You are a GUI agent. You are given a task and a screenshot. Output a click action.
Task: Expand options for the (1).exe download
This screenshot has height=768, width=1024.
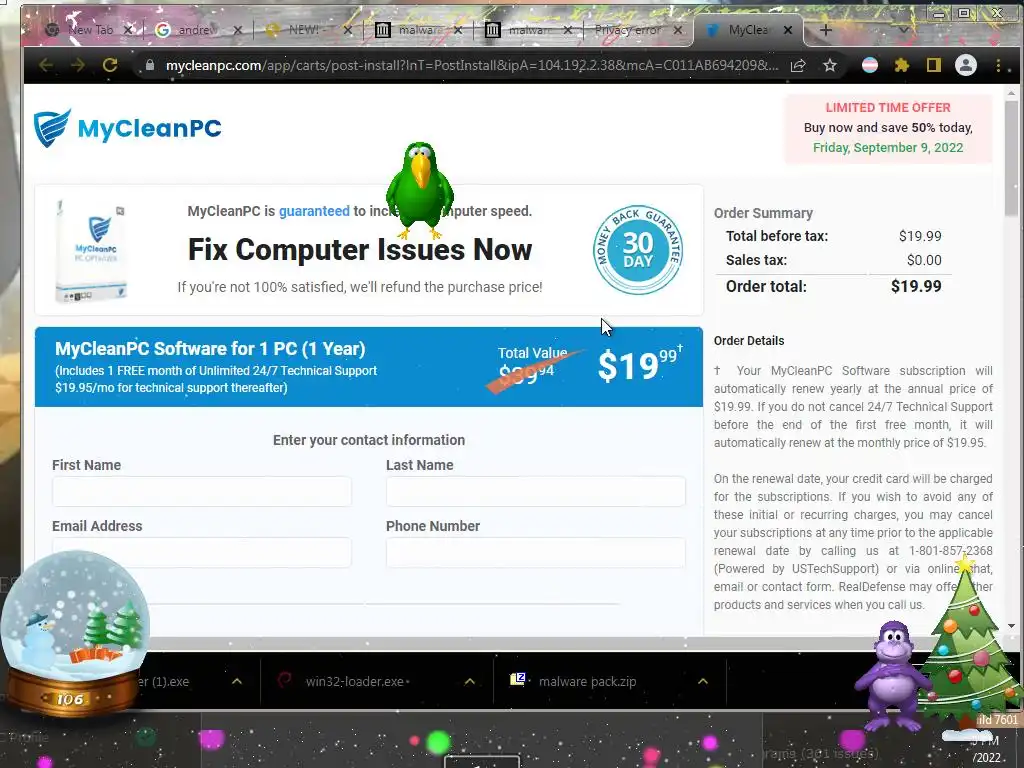[237, 681]
